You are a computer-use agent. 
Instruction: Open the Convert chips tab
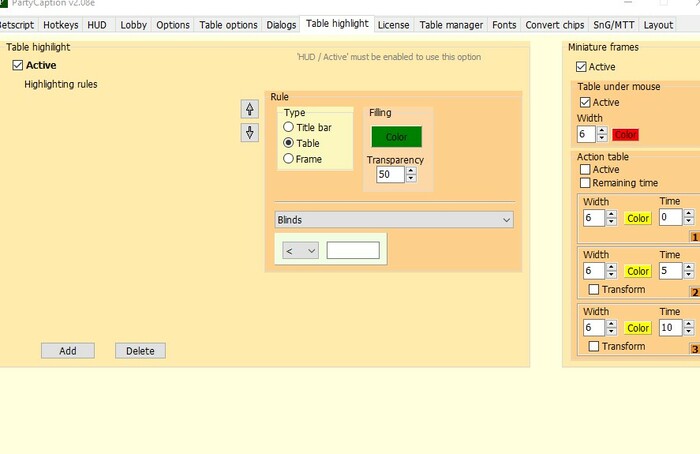pyautogui.click(x=554, y=25)
